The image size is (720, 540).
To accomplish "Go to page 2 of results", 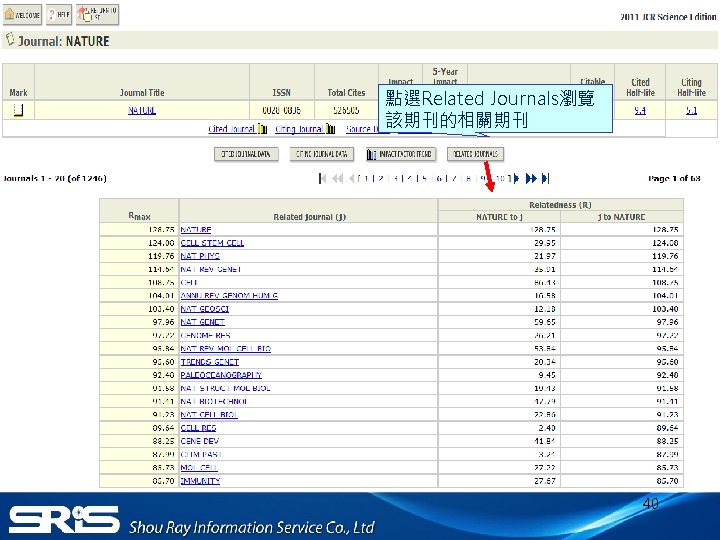I will click(381, 178).
